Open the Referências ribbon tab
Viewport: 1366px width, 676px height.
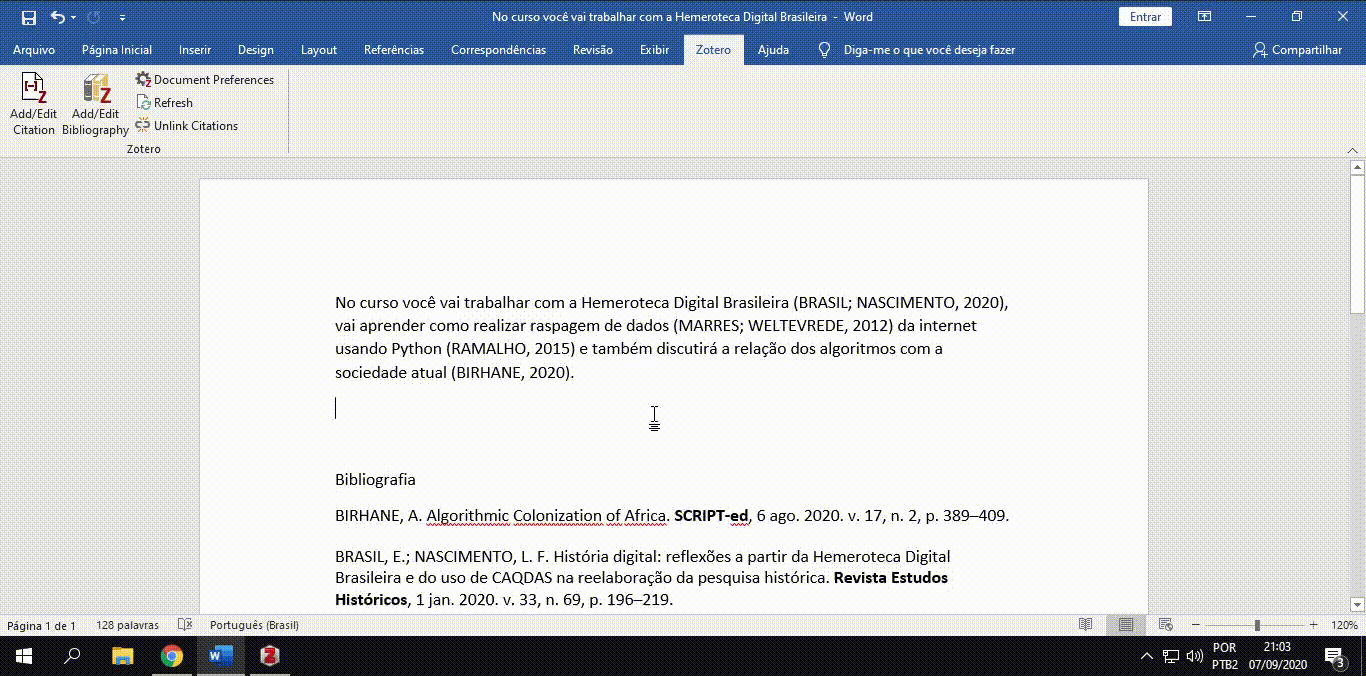click(x=393, y=50)
